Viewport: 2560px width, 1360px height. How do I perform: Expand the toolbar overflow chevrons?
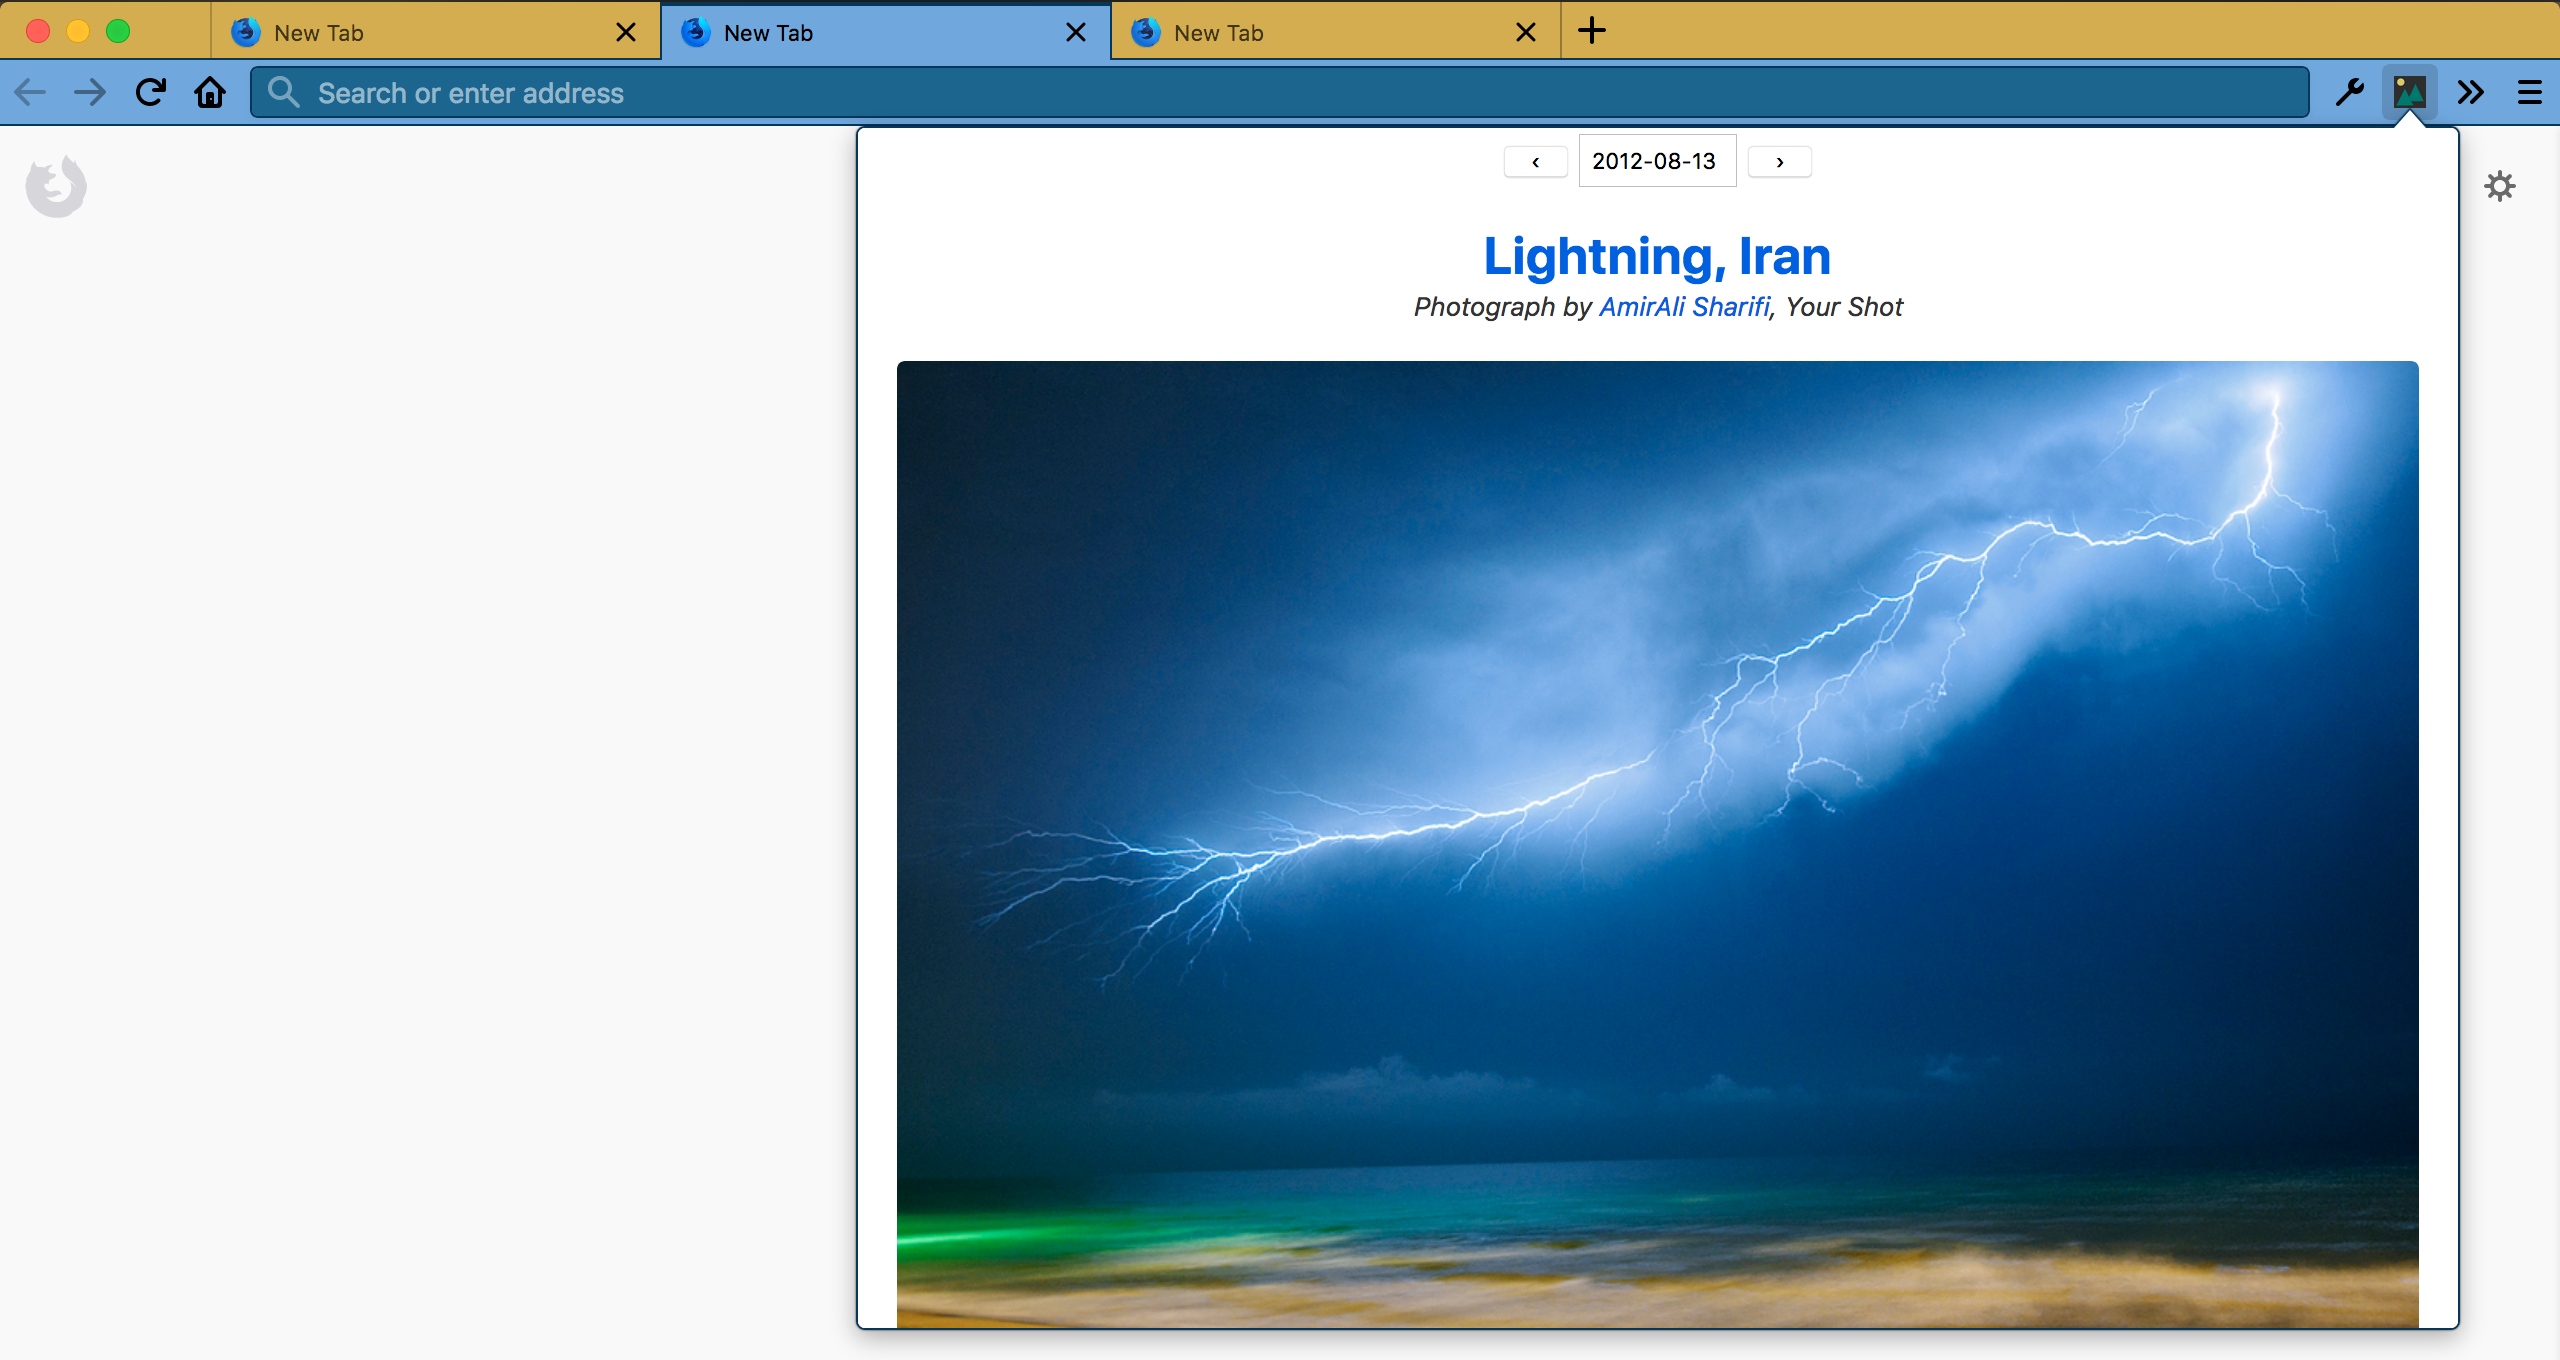[2470, 93]
